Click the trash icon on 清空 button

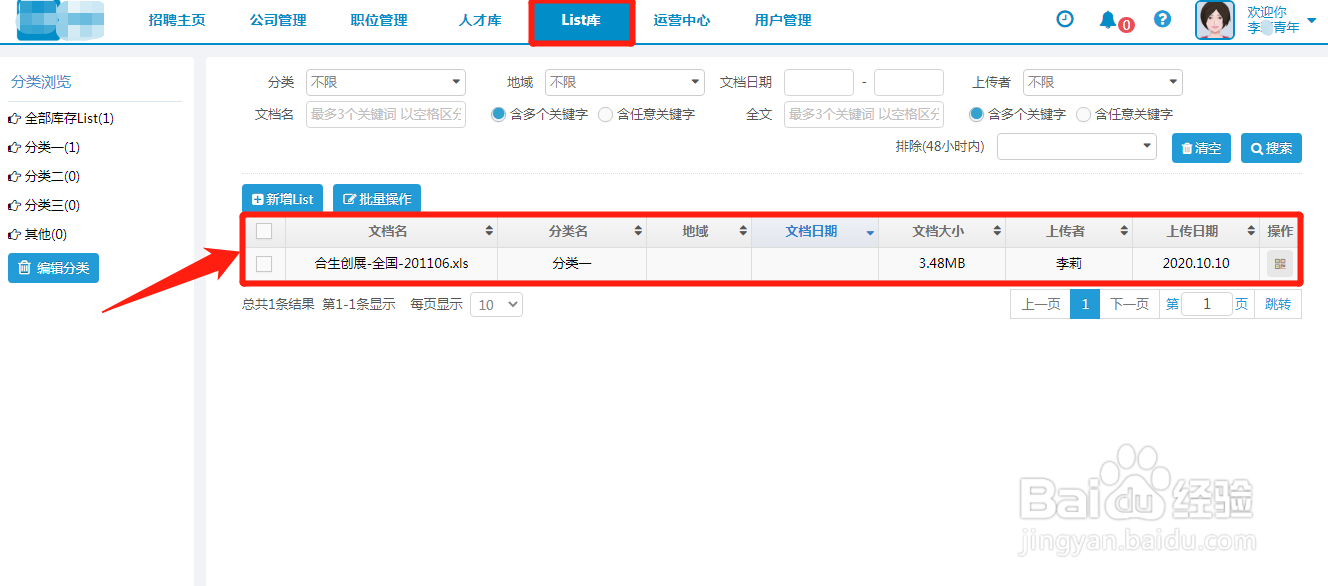pyautogui.click(x=1185, y=147)
